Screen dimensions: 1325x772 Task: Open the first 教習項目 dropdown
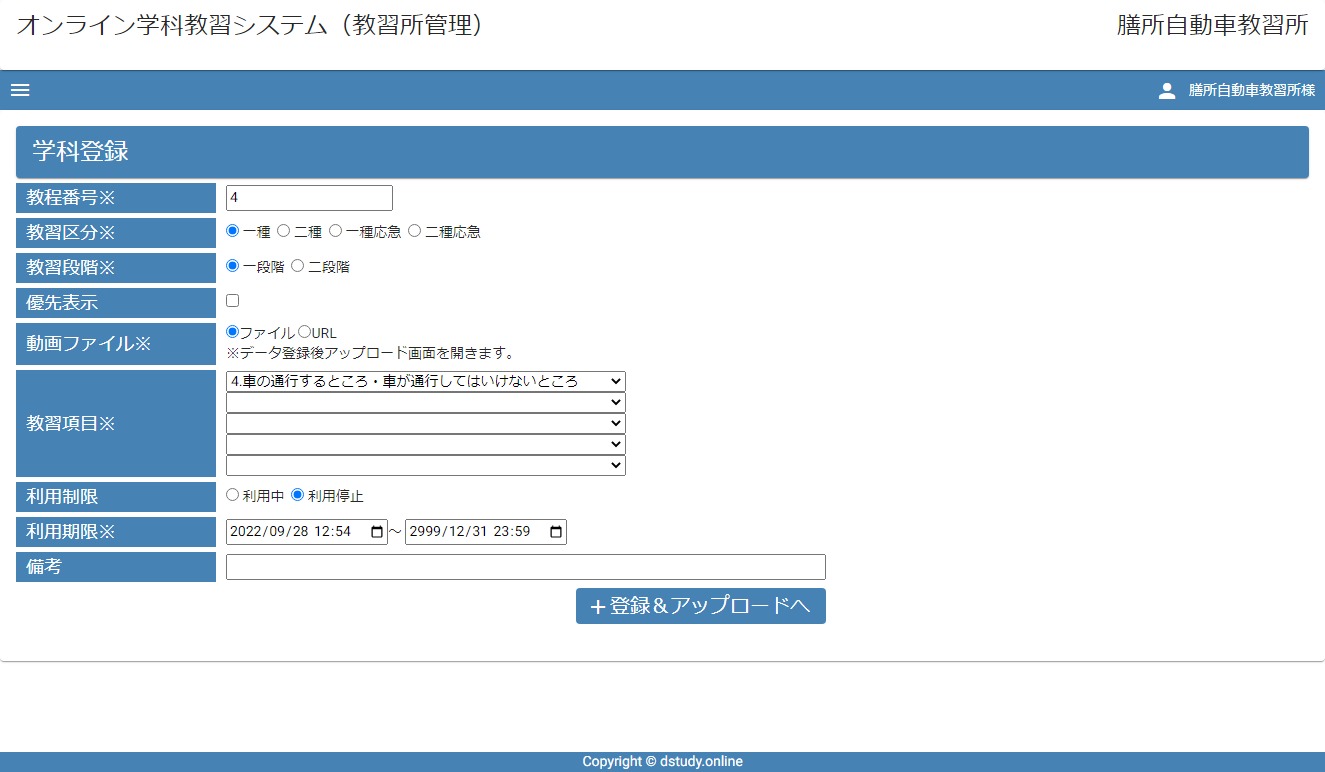[x=425, y=381]
